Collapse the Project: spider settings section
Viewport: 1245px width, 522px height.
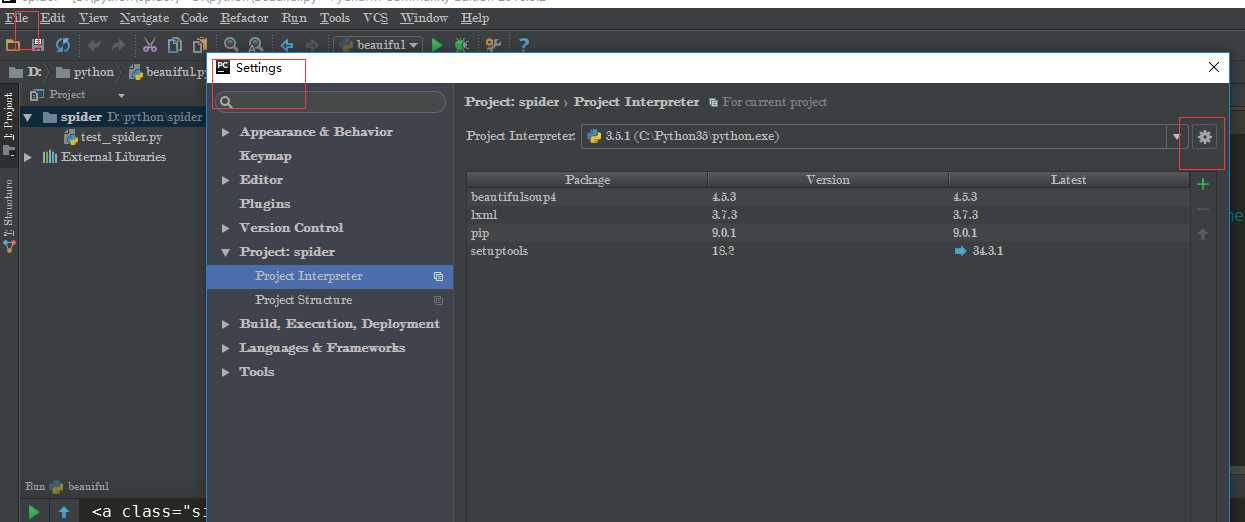pos(226,252)
